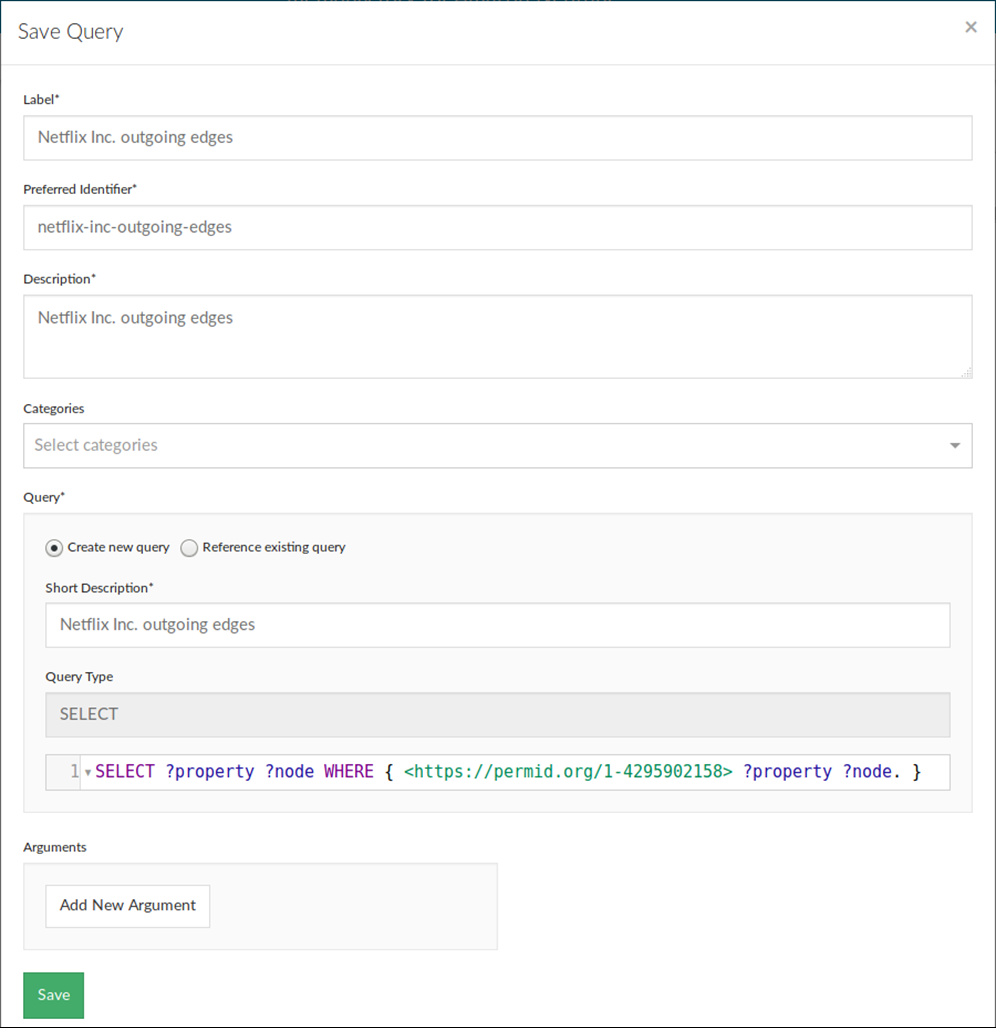Click the Short Description input
Screen dimensions: 996x1028
click(498, 625)
